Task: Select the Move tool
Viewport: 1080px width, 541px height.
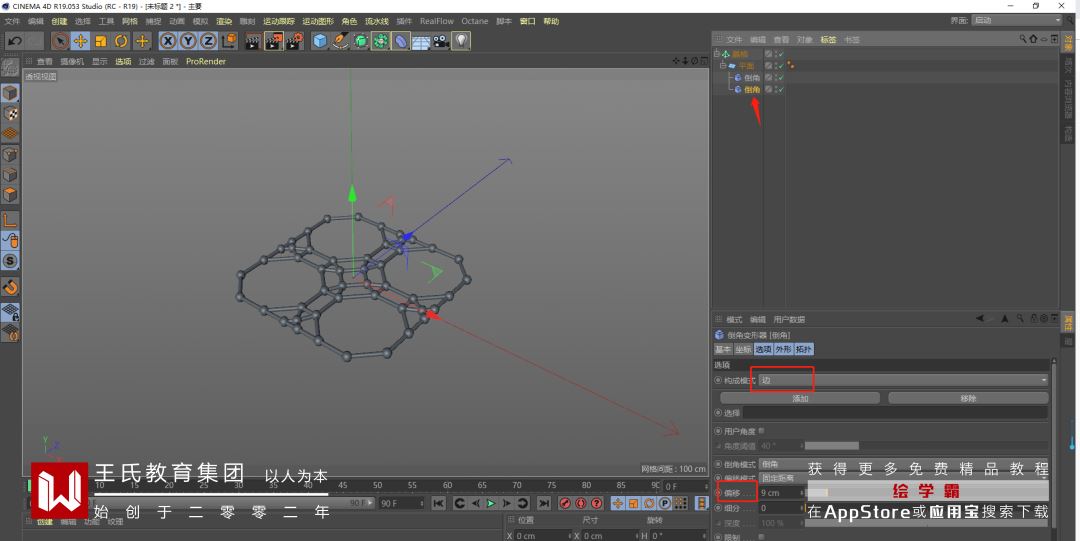Action: (81, 41)
